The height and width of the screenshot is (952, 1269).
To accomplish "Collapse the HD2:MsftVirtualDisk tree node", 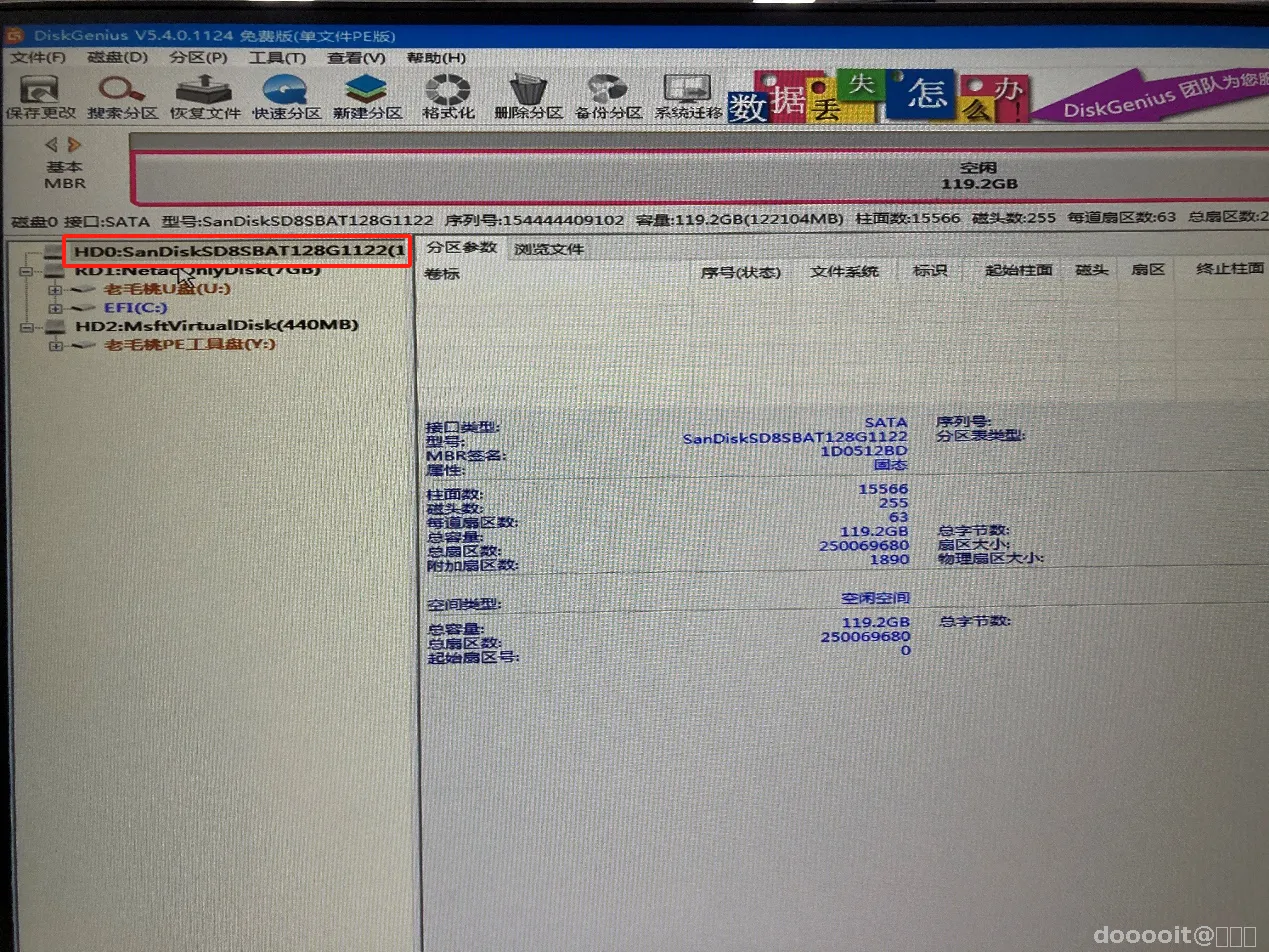I will [x=25, y=326].
